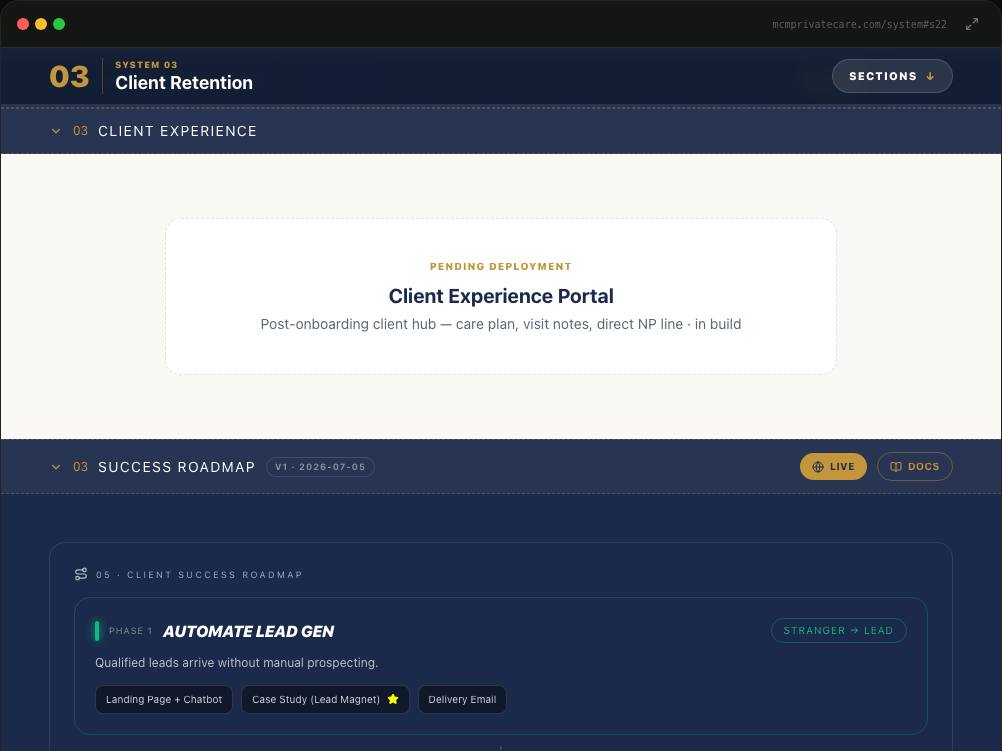
Task: Minimize the window with yellow button
Action: coord(41,24)
